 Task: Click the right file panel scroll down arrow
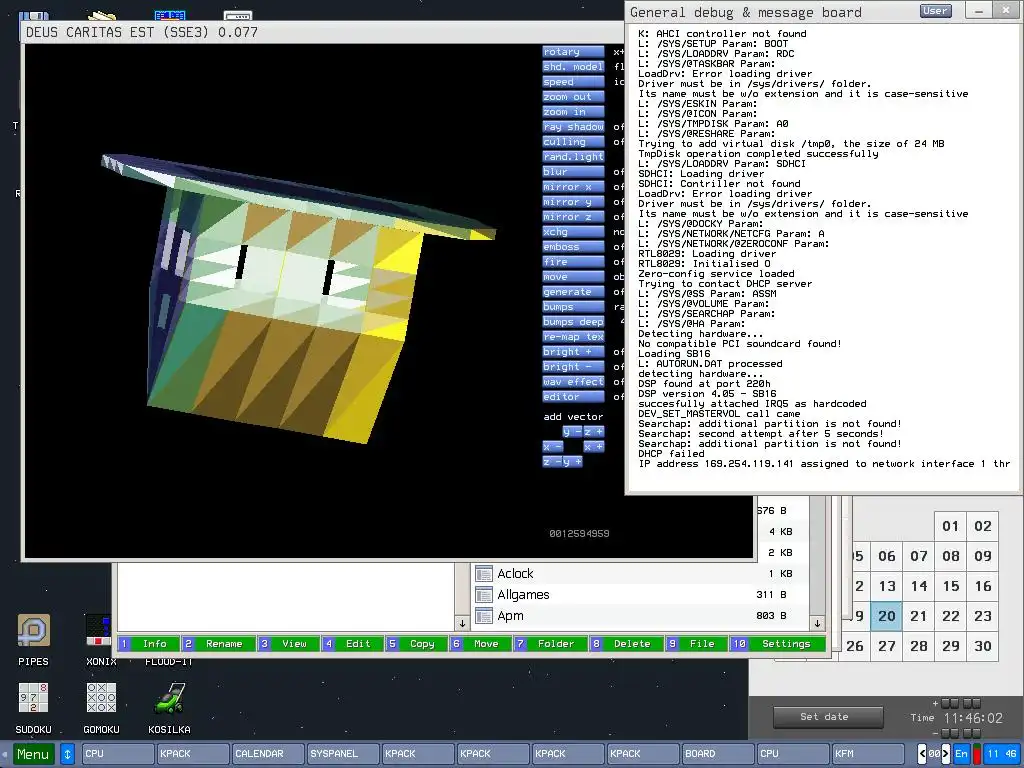pyautogui.click(x=817, y=624)
